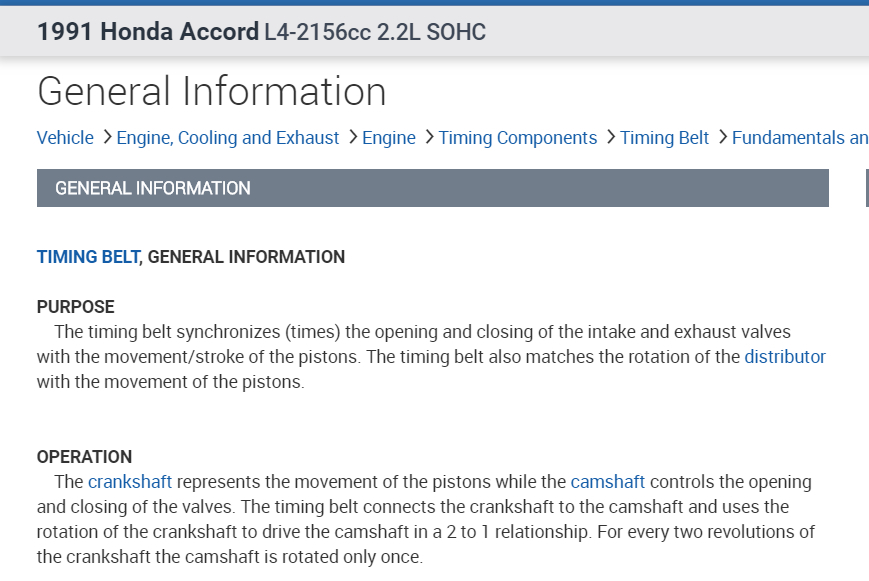The image size is (869, 581).
Task: Open the camshaft hyperlink
Action: [x=608, y=482]
